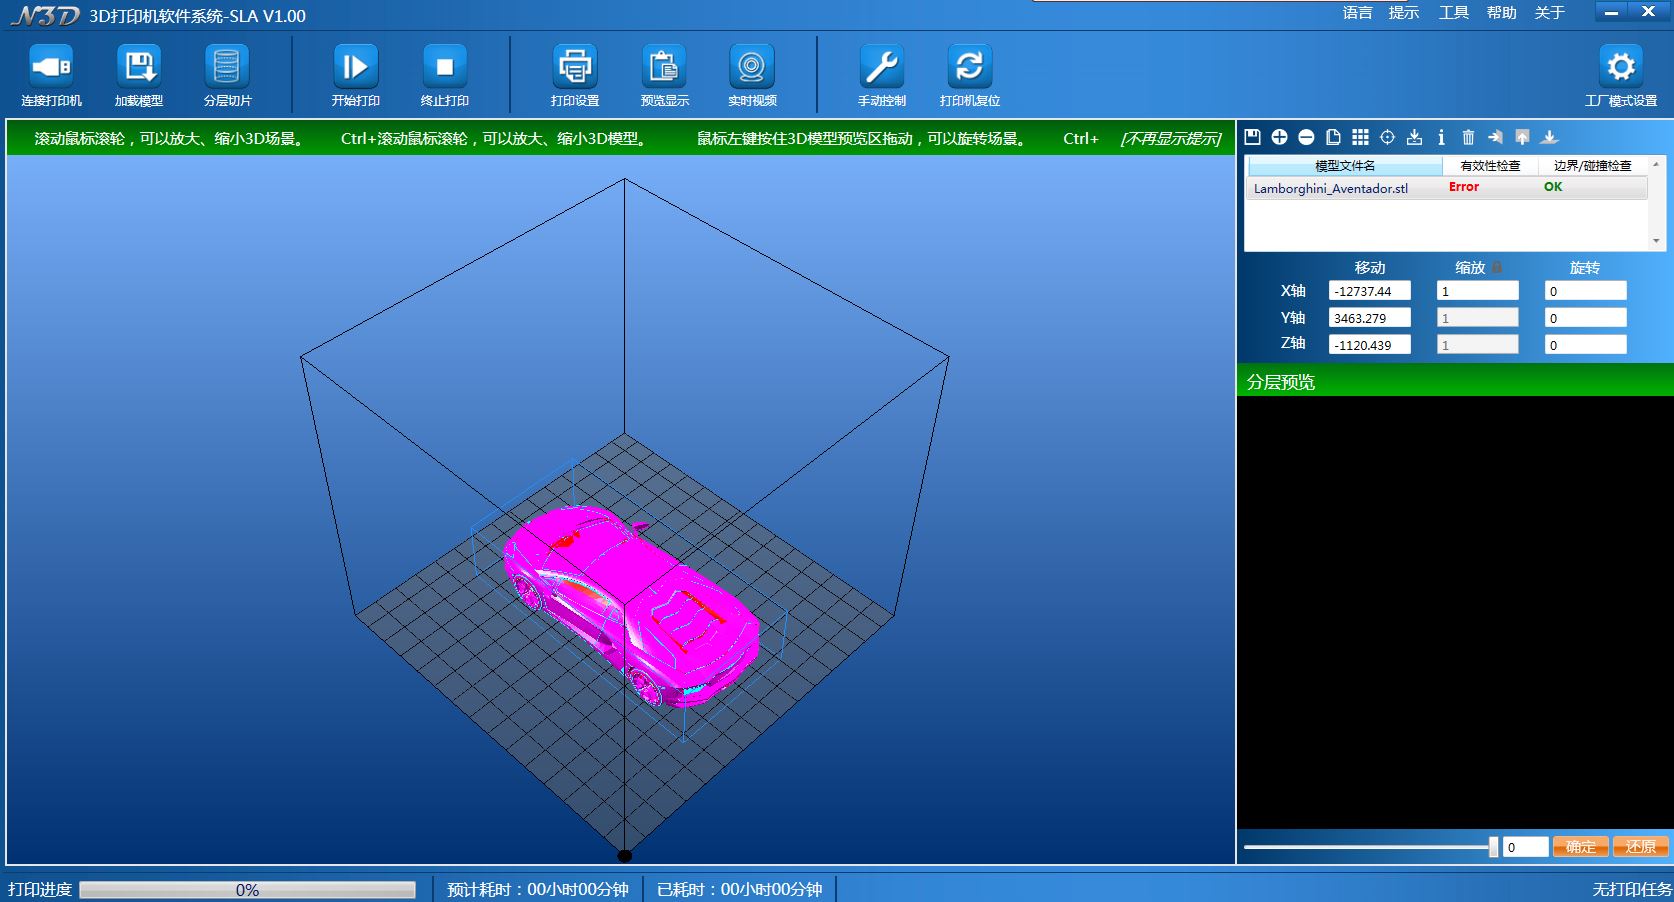Click the 连接打印机 connect printer icon
This screenshot has width=1674, height=902.
click(51, 67)
